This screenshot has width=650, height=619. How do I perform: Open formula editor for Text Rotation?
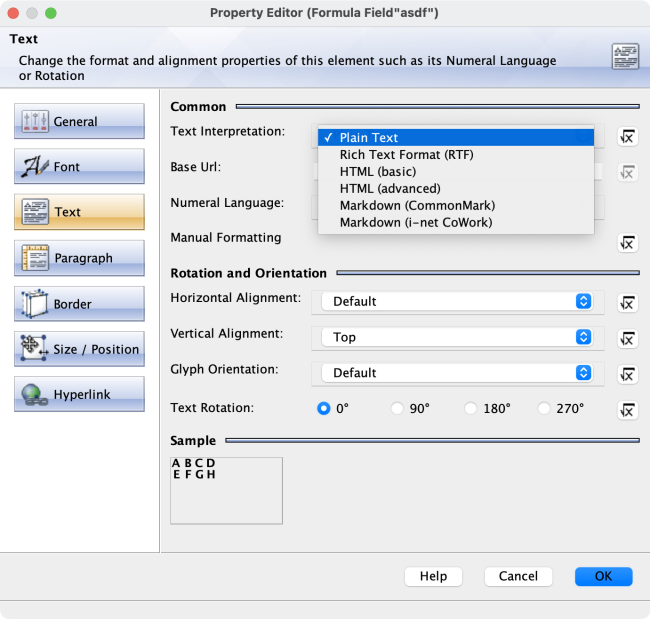coord(627,410)
